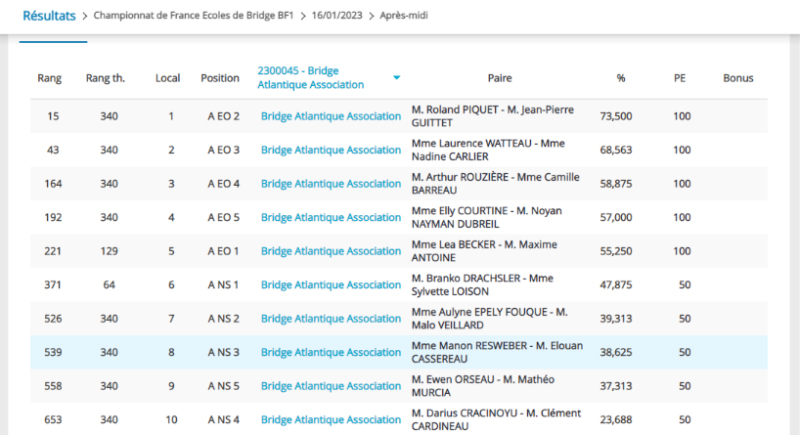Image resolution: width=800 pixels, height=435 pixels.
Task: Sort by the Rang column header
Action: point(49,78)
